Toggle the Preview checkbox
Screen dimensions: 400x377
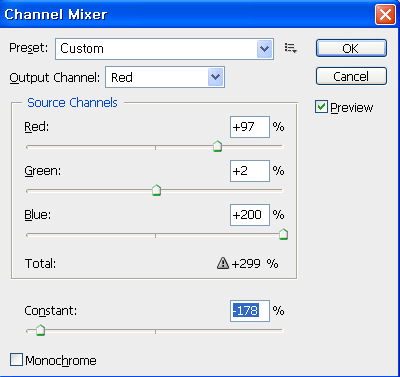coord(321,107)
